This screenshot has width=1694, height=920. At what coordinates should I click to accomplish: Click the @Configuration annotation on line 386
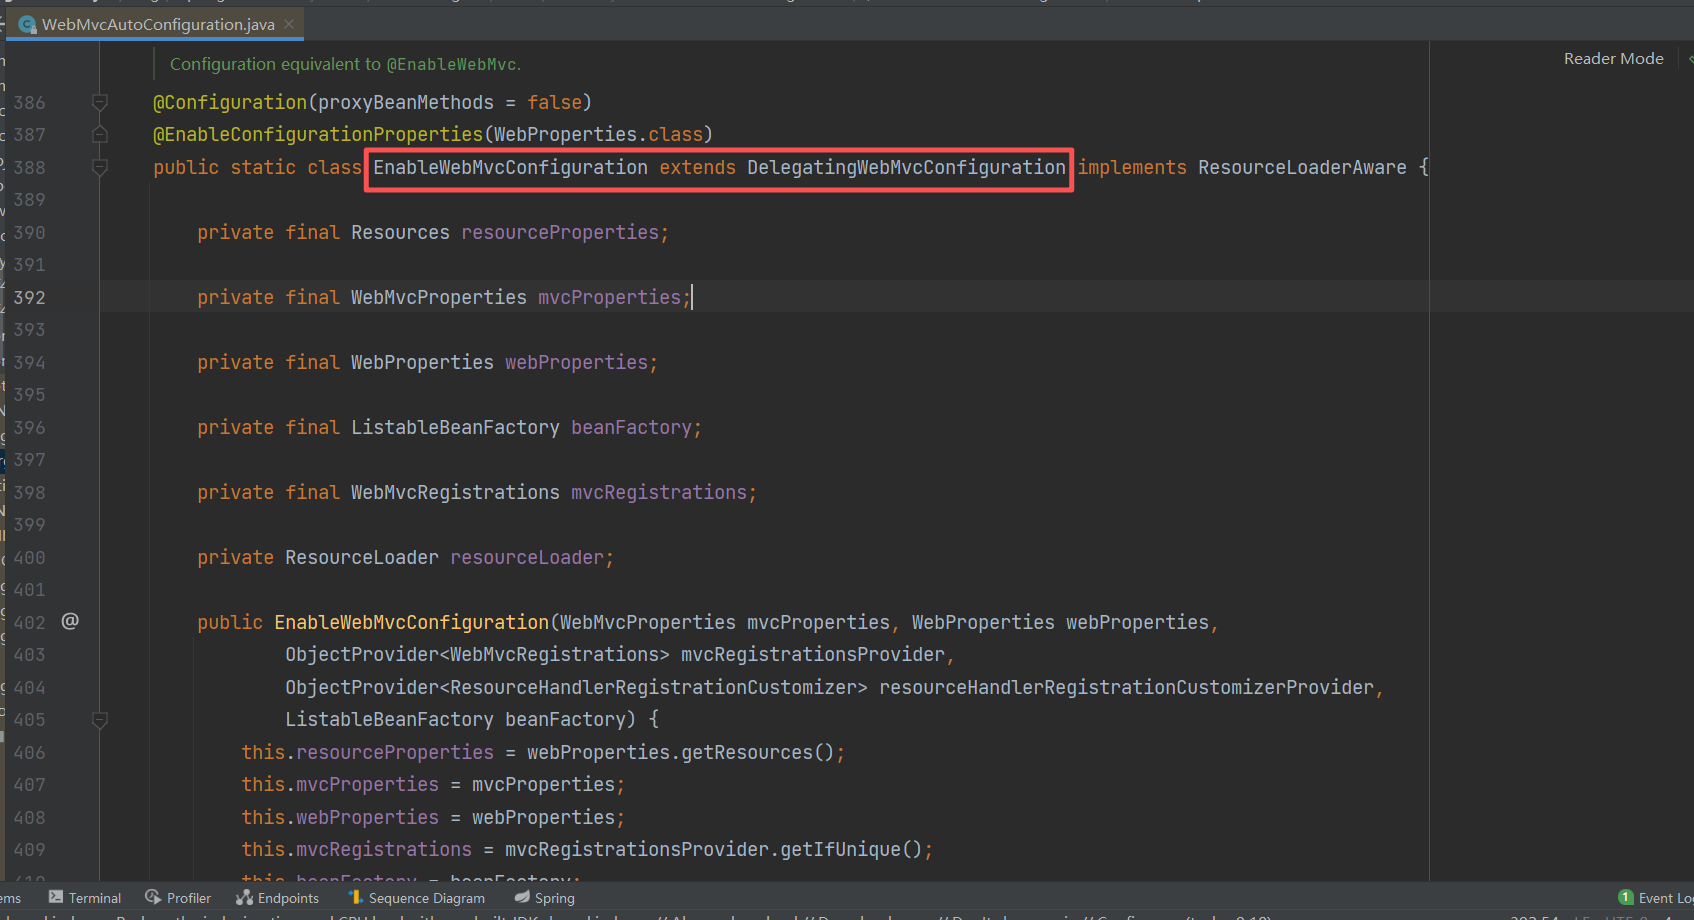[x=230, y=102]
